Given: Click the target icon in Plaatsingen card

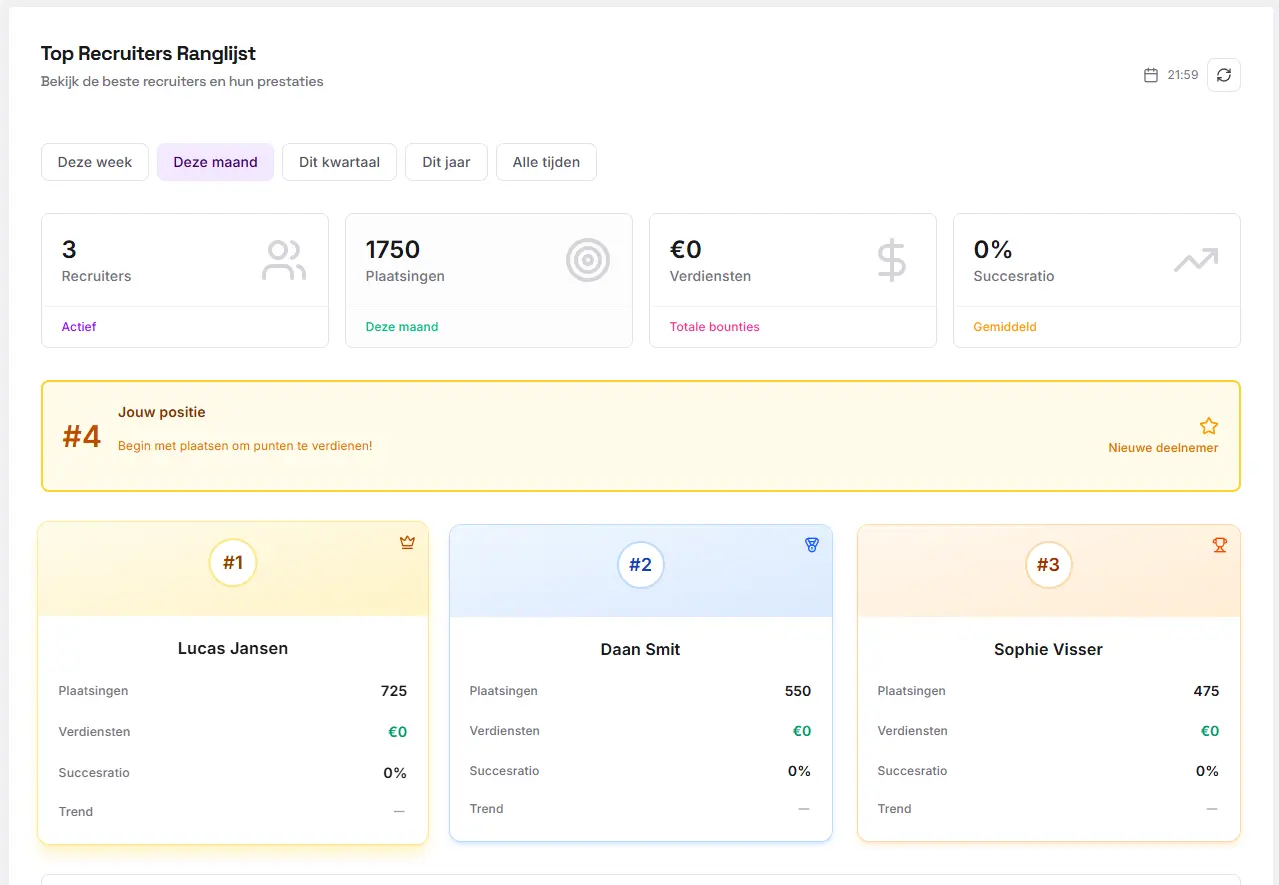Looking at the screenshot, I should coord(588,260).
